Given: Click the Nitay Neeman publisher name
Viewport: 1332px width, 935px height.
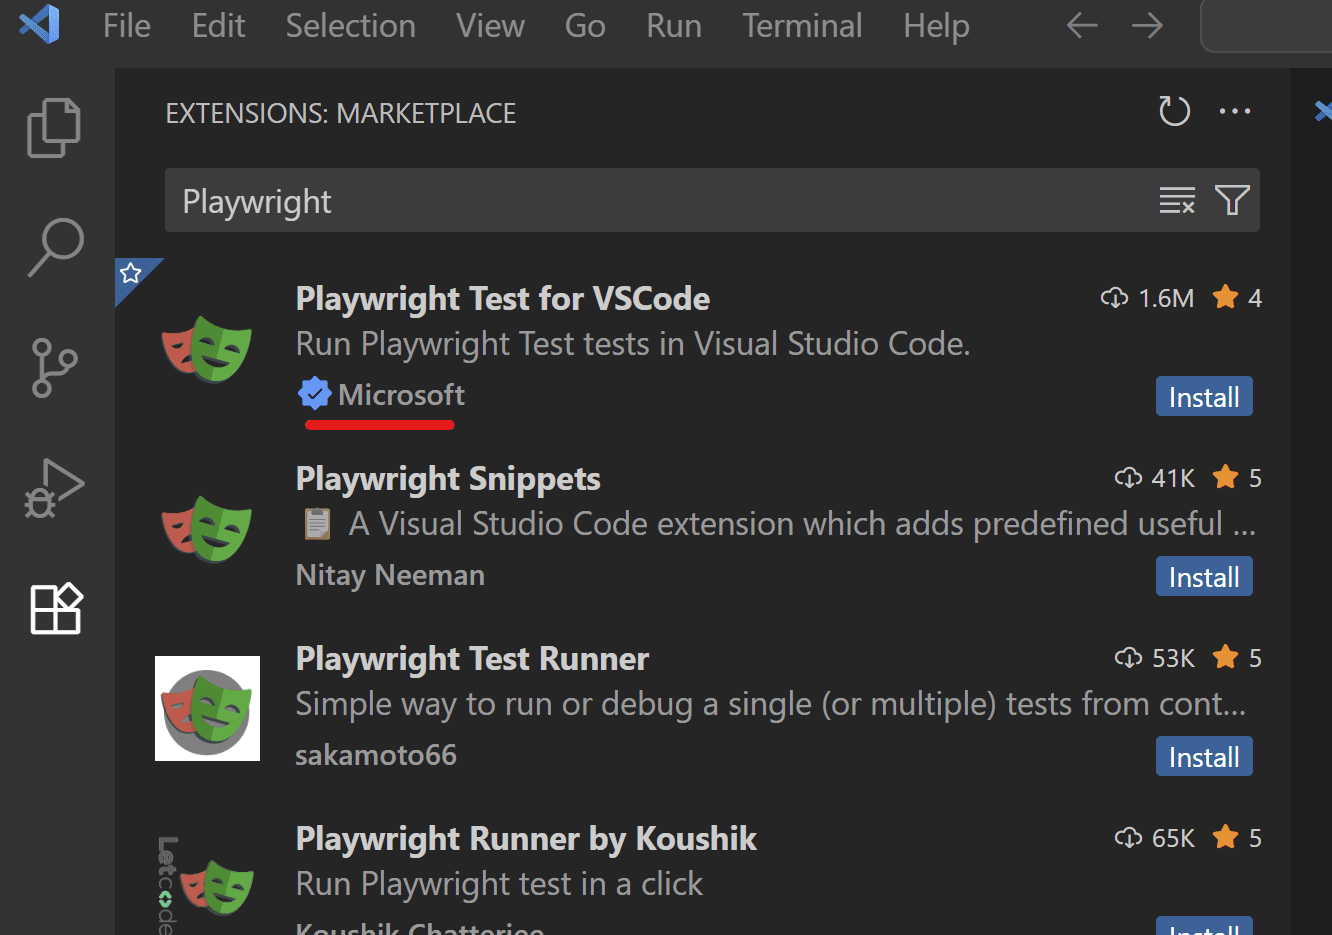Looking at the screenshot, I should (390, 575).
